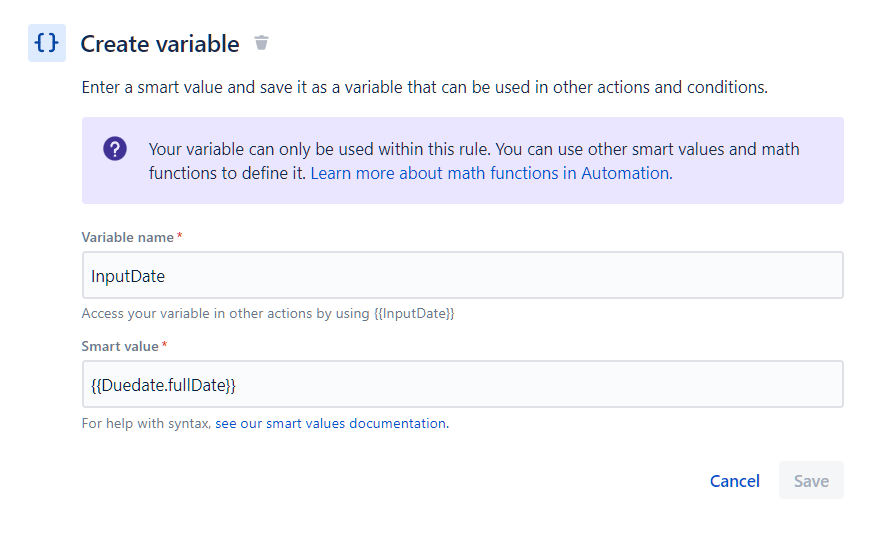884x540 pixels.
Task: Delete the variable using the trash icon
Action: pos(261,43)
